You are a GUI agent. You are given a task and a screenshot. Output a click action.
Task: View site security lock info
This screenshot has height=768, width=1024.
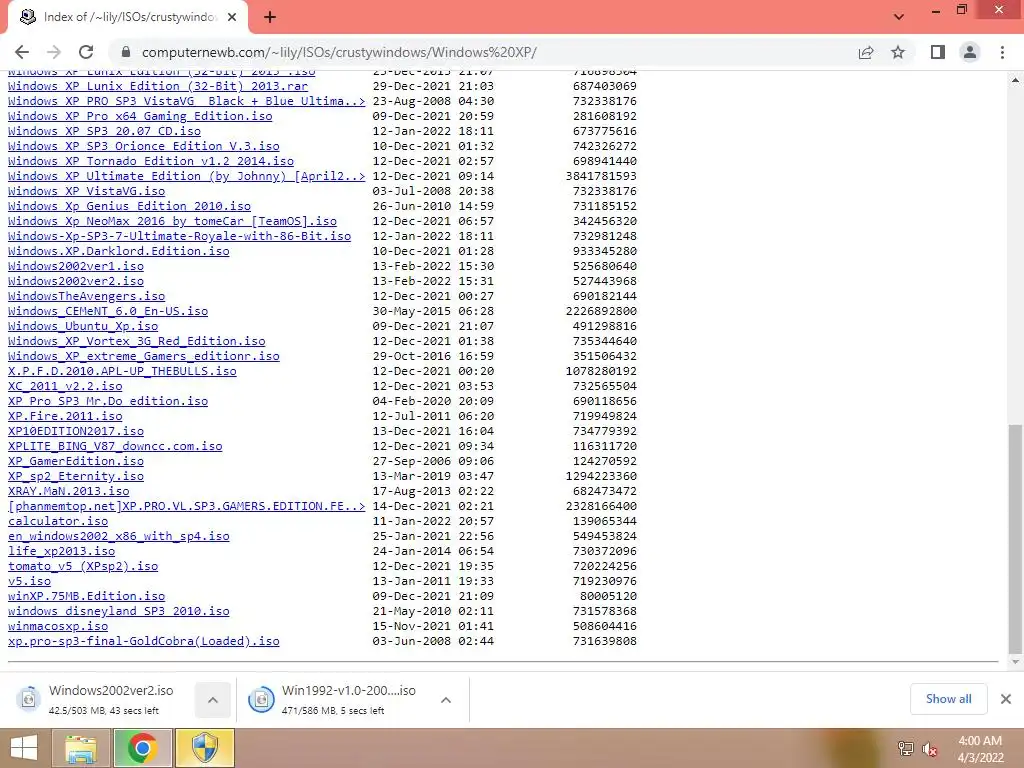coord(126,52)
